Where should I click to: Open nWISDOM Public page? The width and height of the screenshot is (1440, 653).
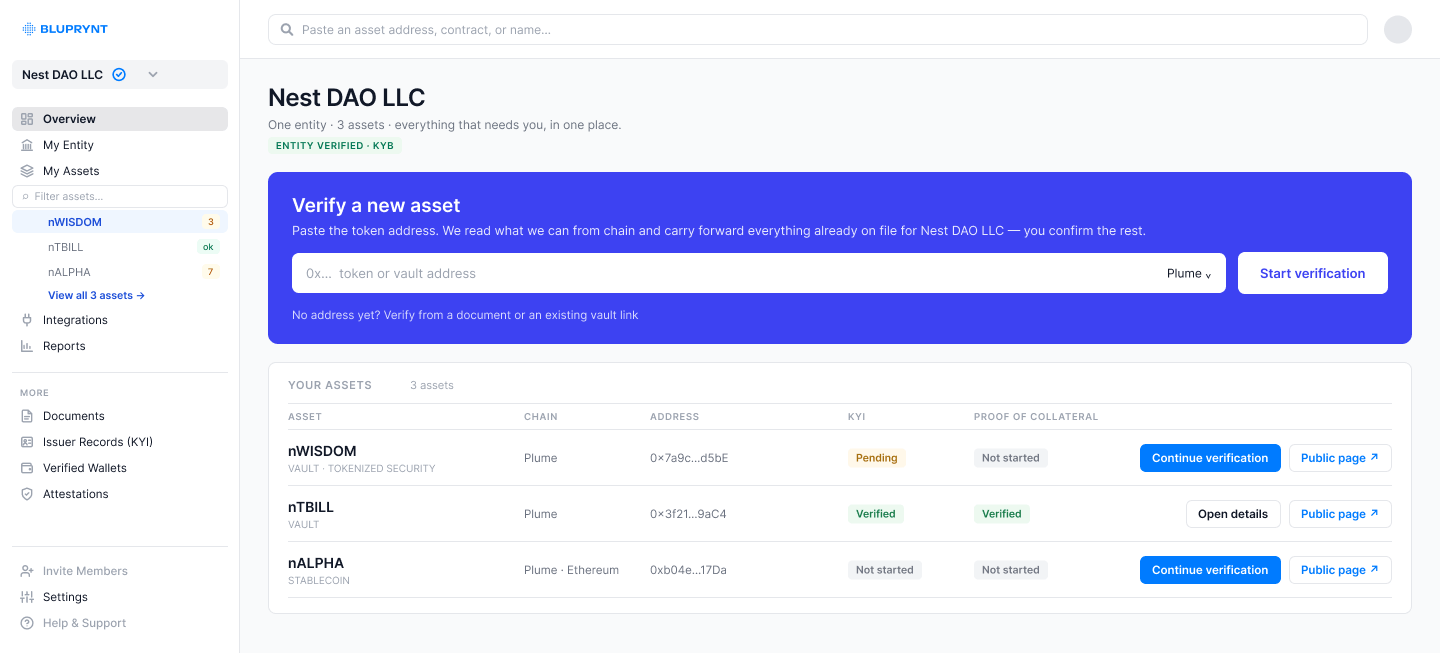[1340, 458]
